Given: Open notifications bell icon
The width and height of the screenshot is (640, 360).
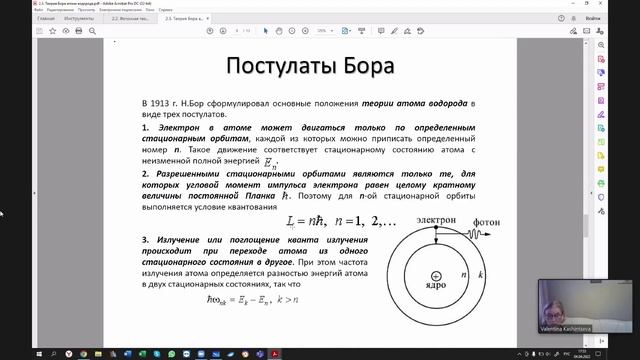Looking at the screenshot, I should [573, 18].
